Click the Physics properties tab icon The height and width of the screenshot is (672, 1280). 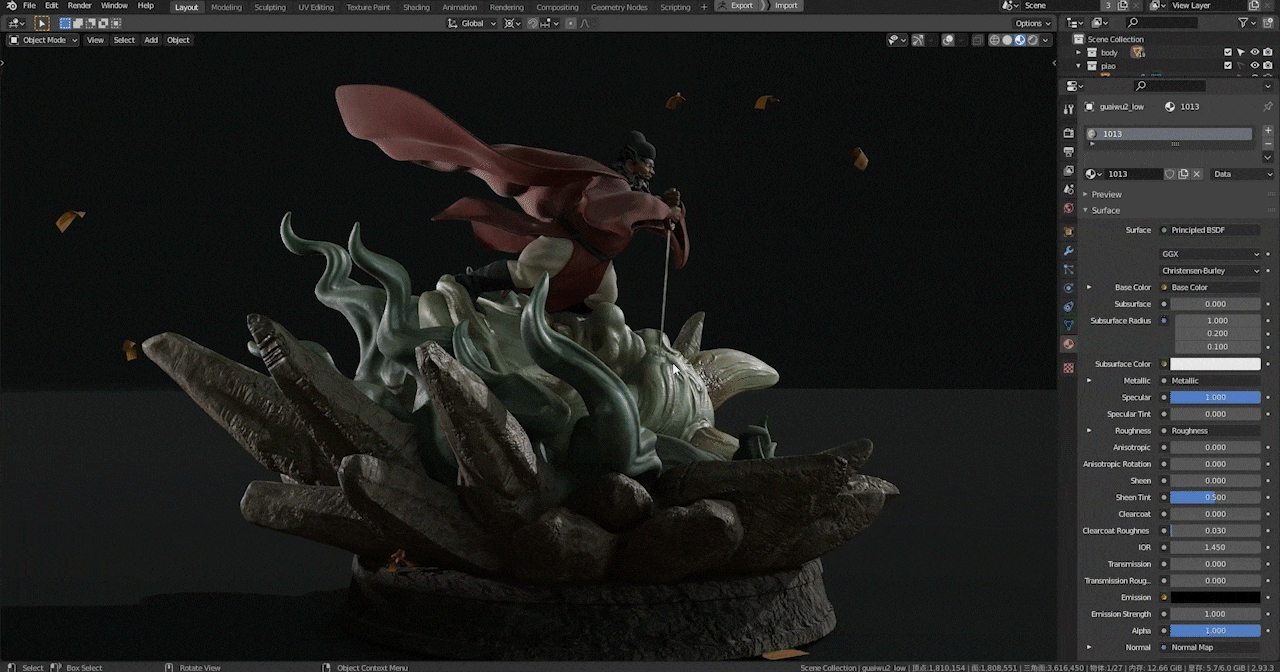coord(1068,288)
